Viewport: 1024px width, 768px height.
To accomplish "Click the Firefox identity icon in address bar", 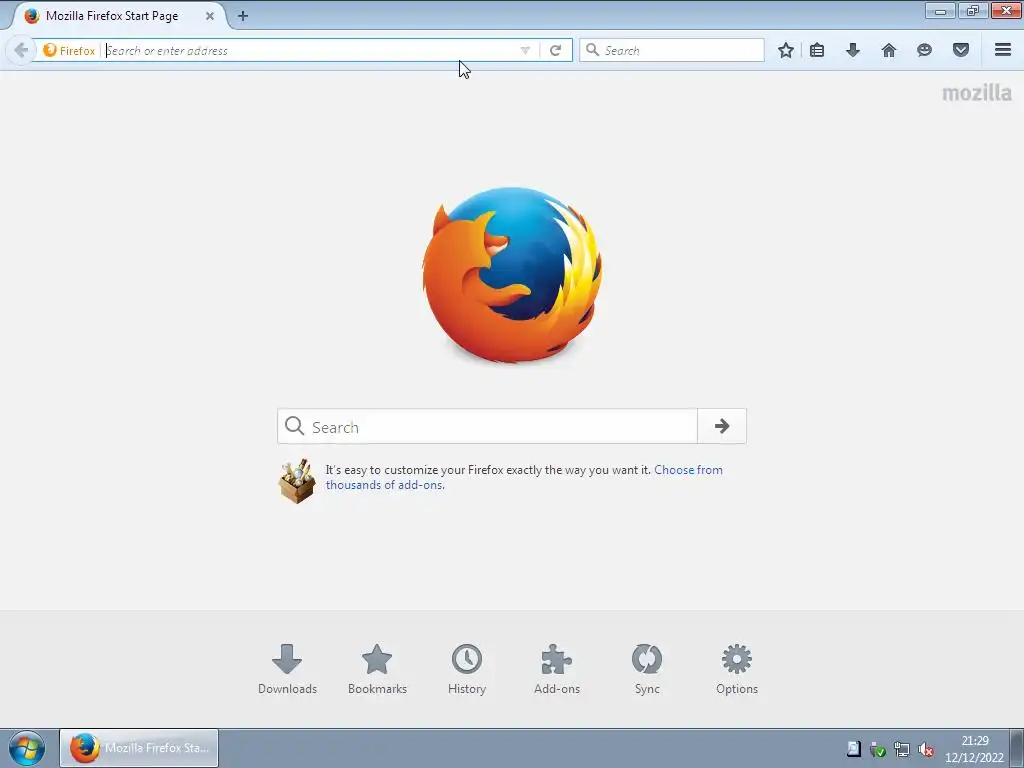I will [x=69, y=50].
